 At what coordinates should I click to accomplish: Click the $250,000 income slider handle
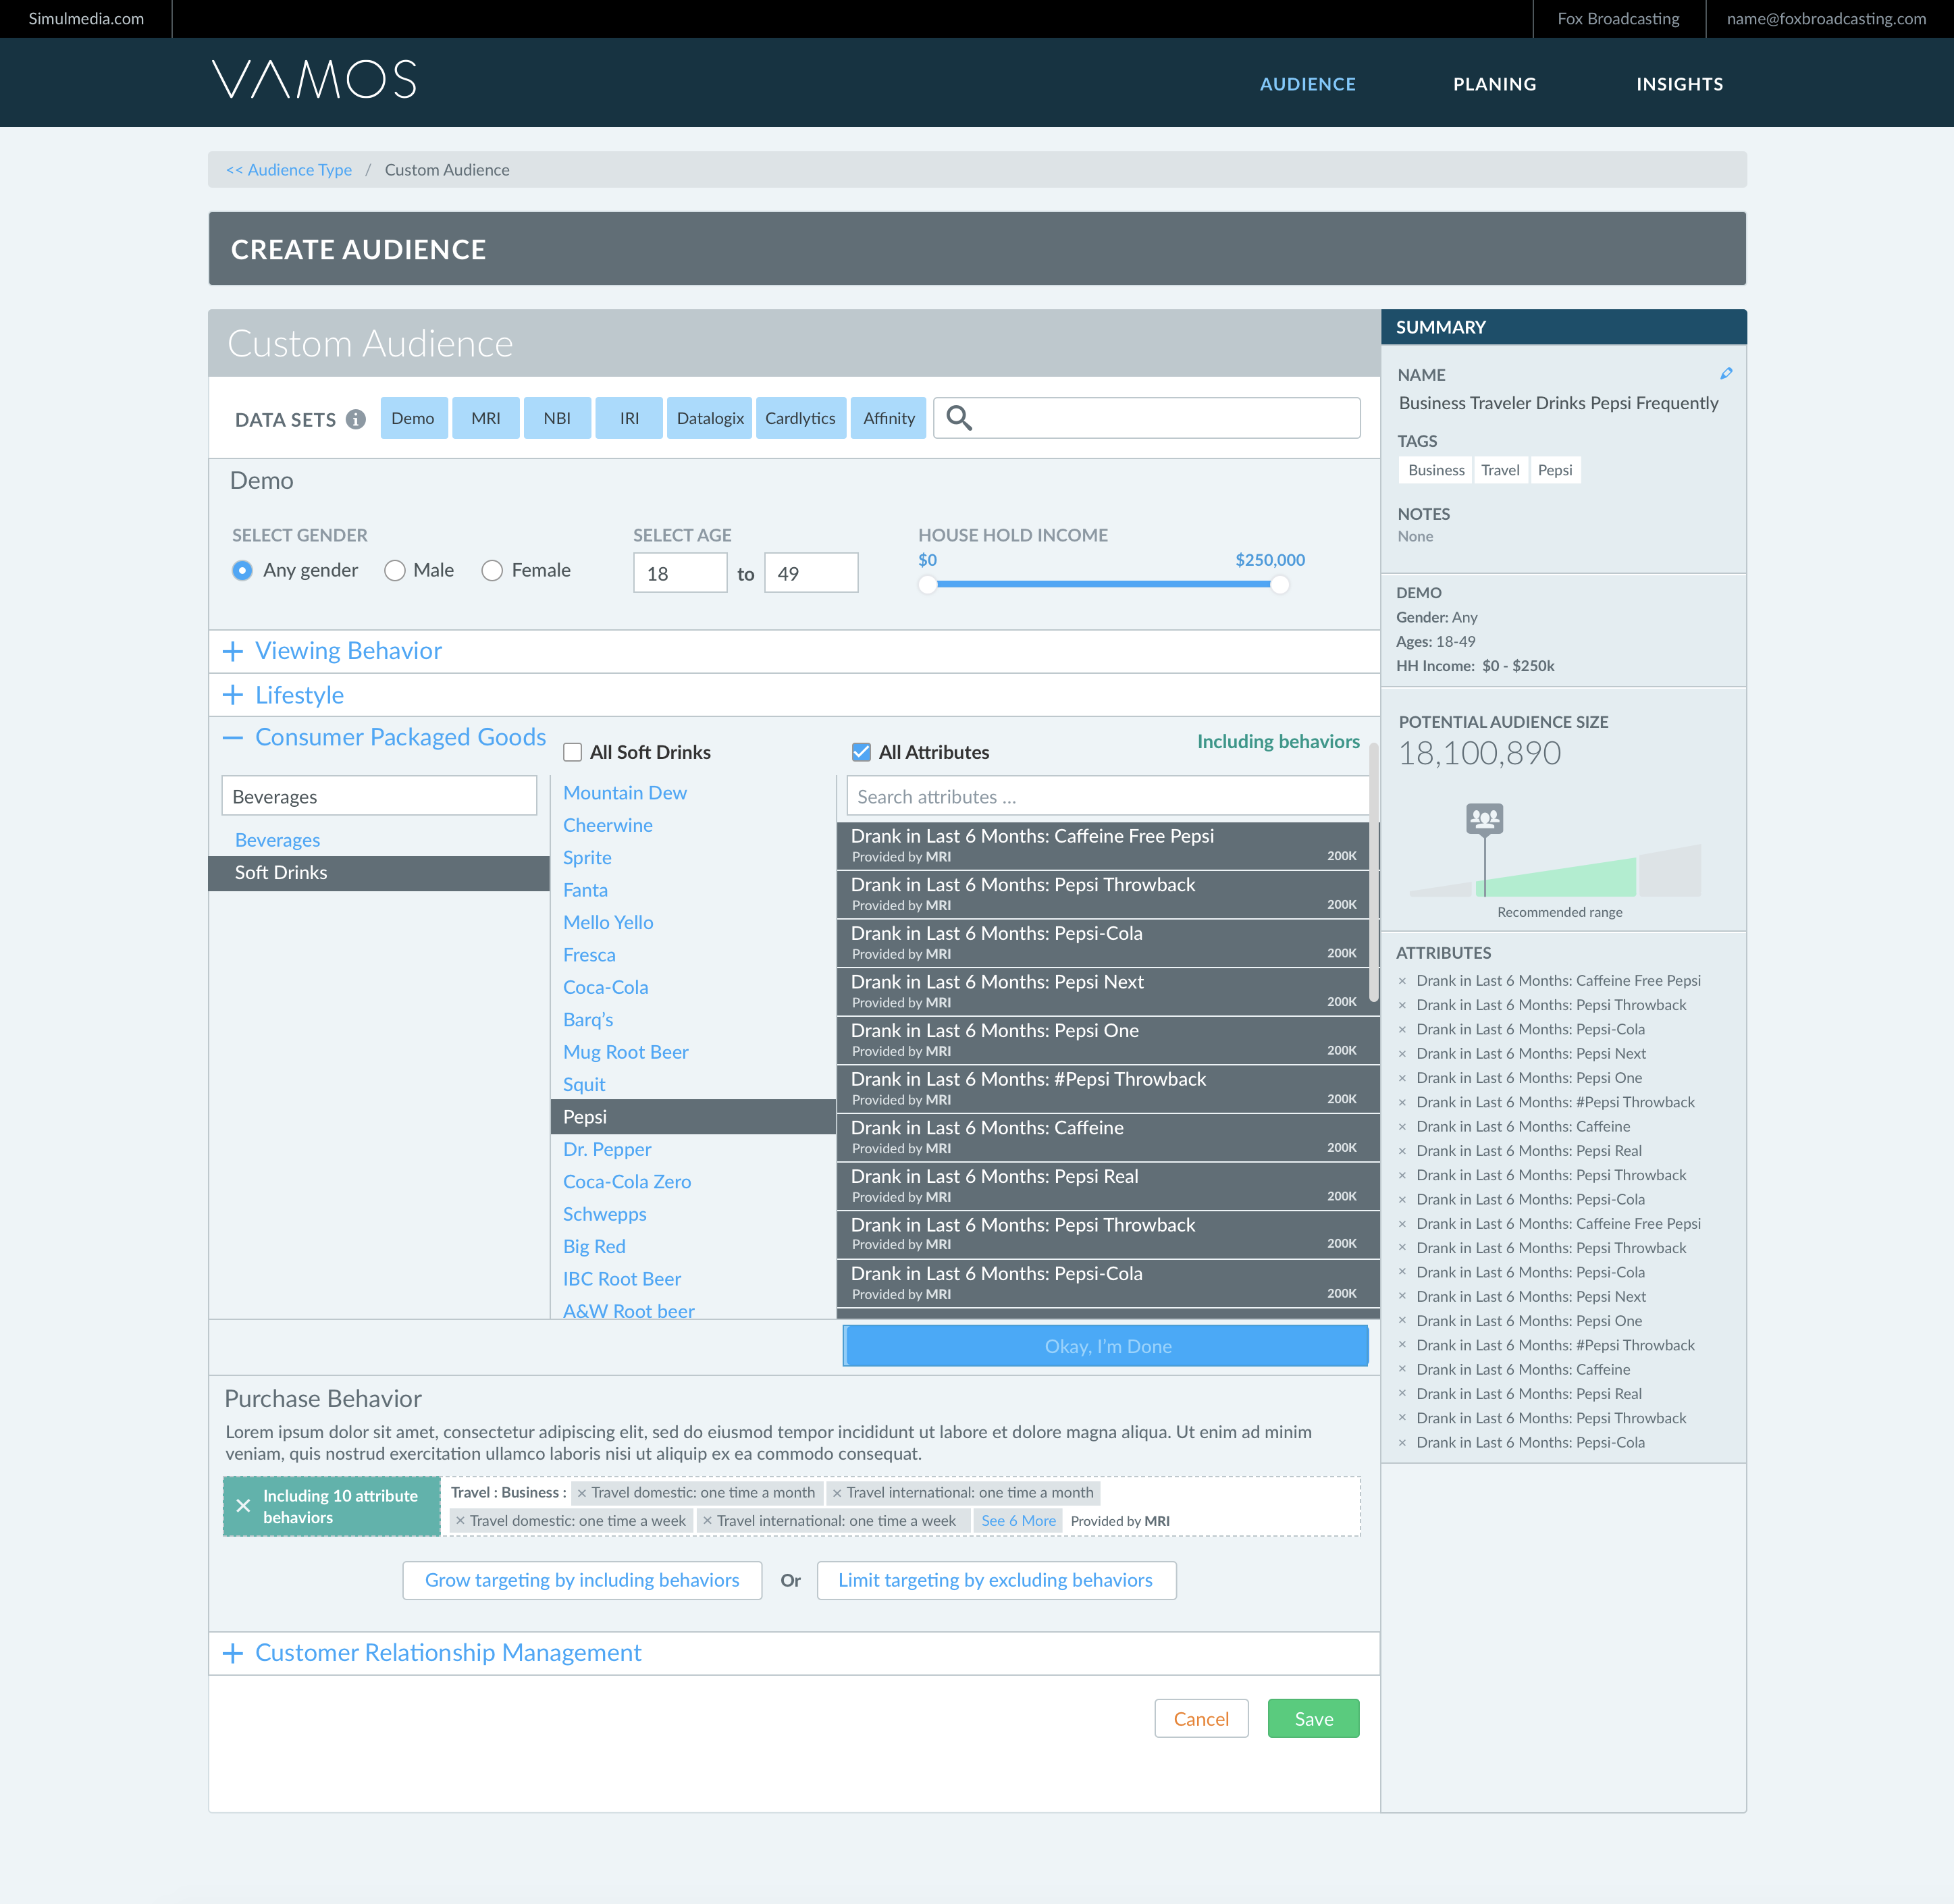coord(1279,584)
